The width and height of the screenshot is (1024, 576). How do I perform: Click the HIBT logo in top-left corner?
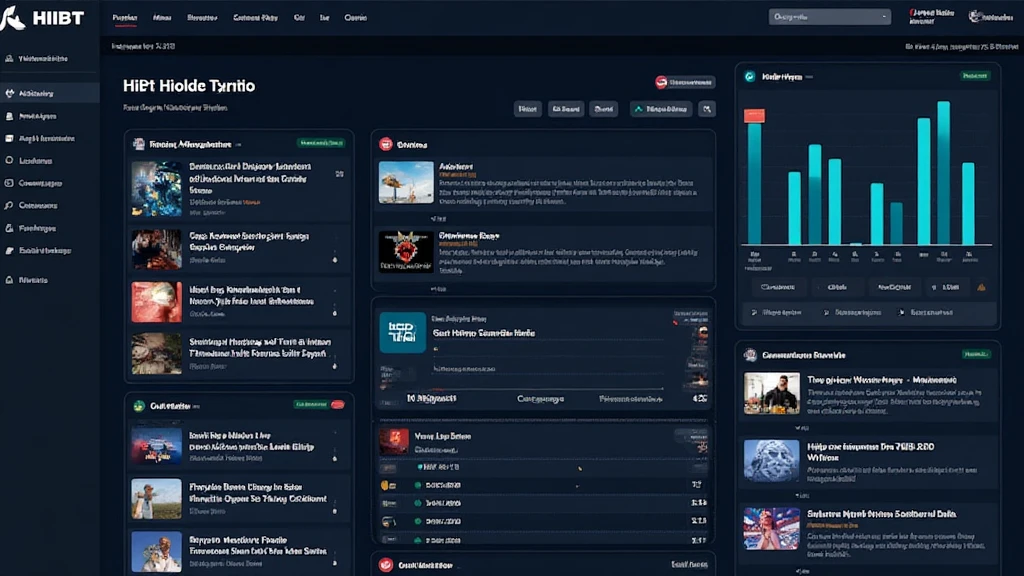[42, 17]
